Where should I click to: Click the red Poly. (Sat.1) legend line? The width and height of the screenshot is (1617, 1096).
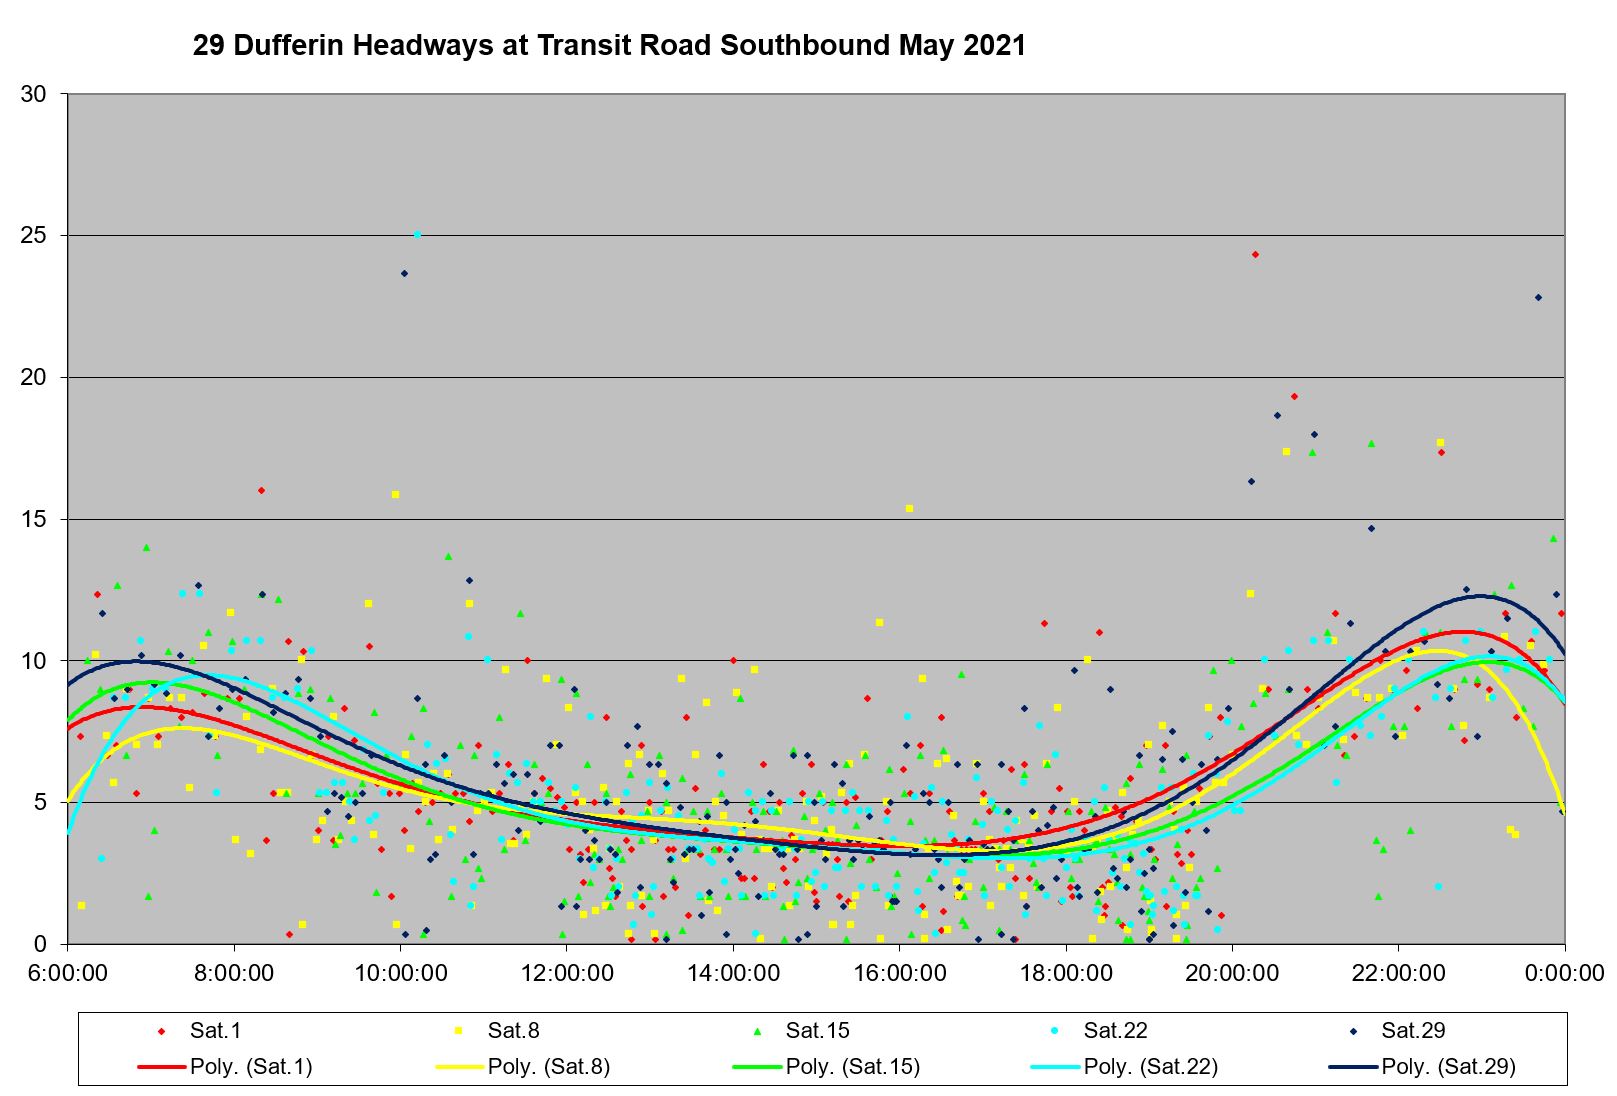(x=161, y=1067)
